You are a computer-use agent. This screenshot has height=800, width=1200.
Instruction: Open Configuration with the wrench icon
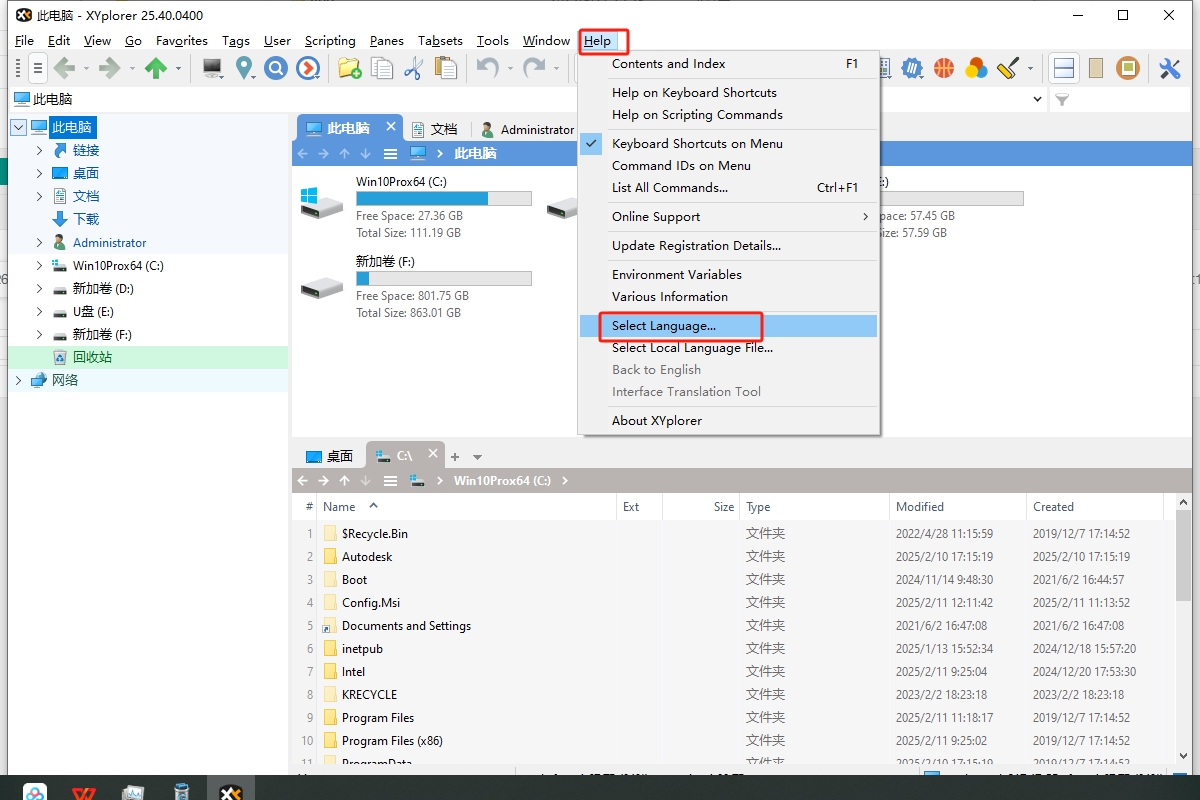tap(1169, 68)
